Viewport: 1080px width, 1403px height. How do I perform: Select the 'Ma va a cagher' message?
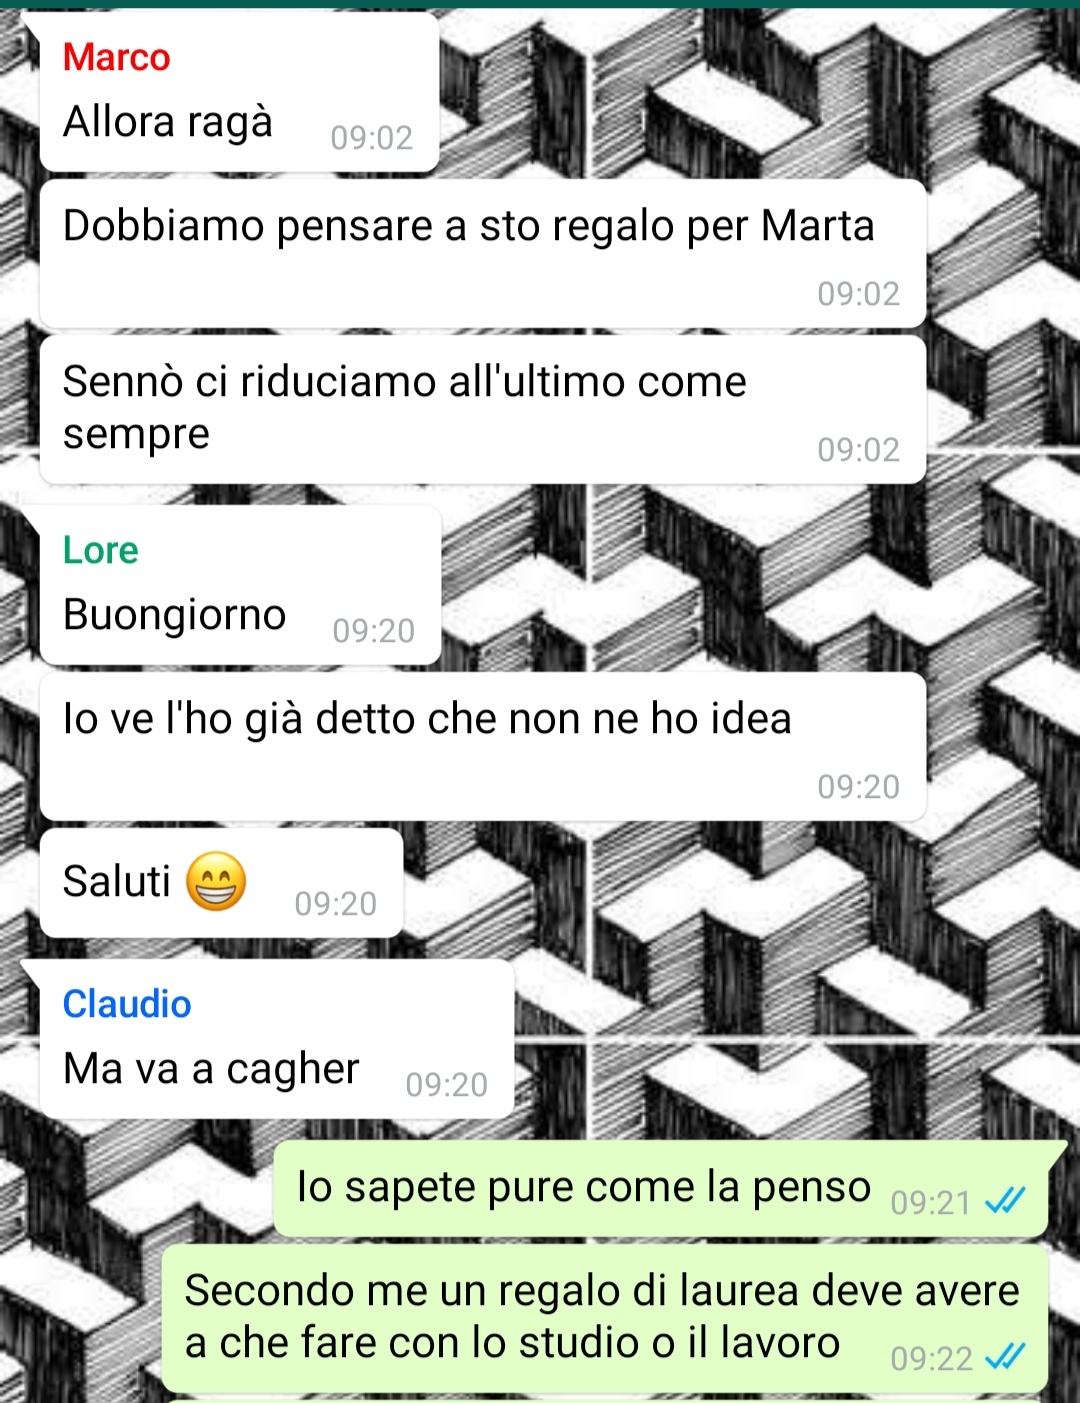[x=277, y=1039]
